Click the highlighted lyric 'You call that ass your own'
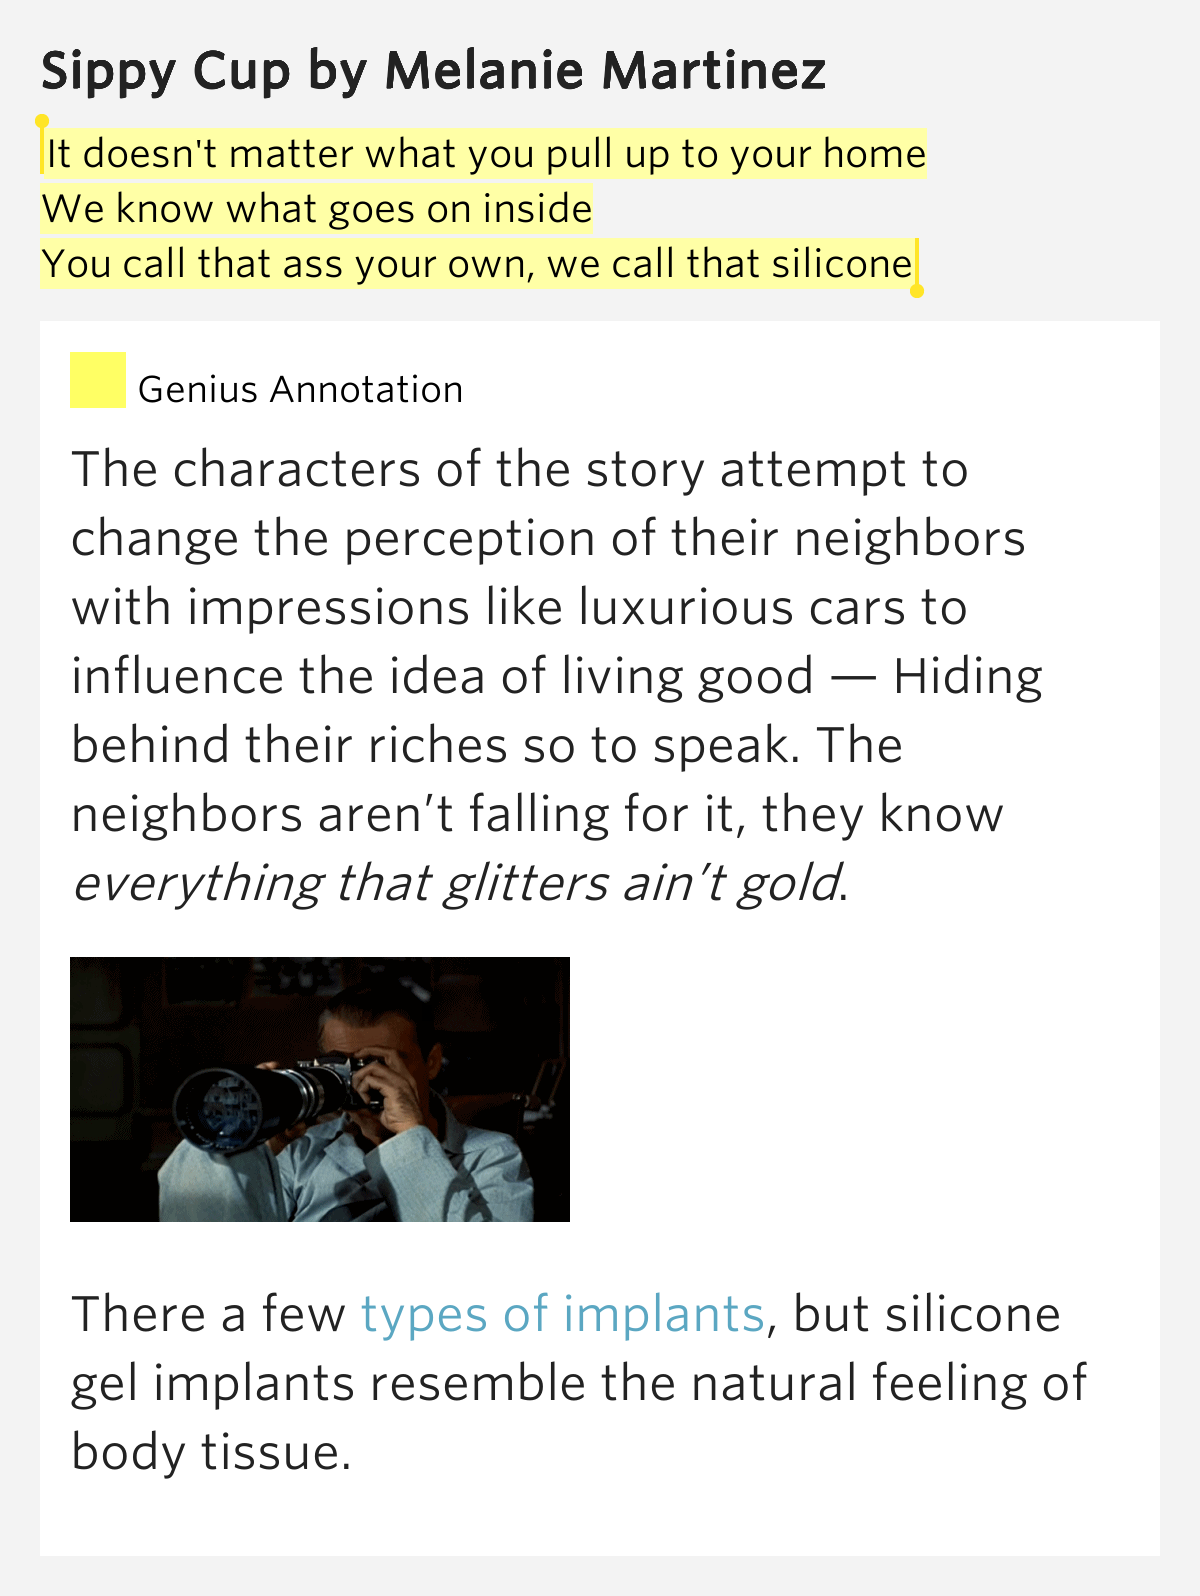 pyautogui.click(x=284, y=264)
